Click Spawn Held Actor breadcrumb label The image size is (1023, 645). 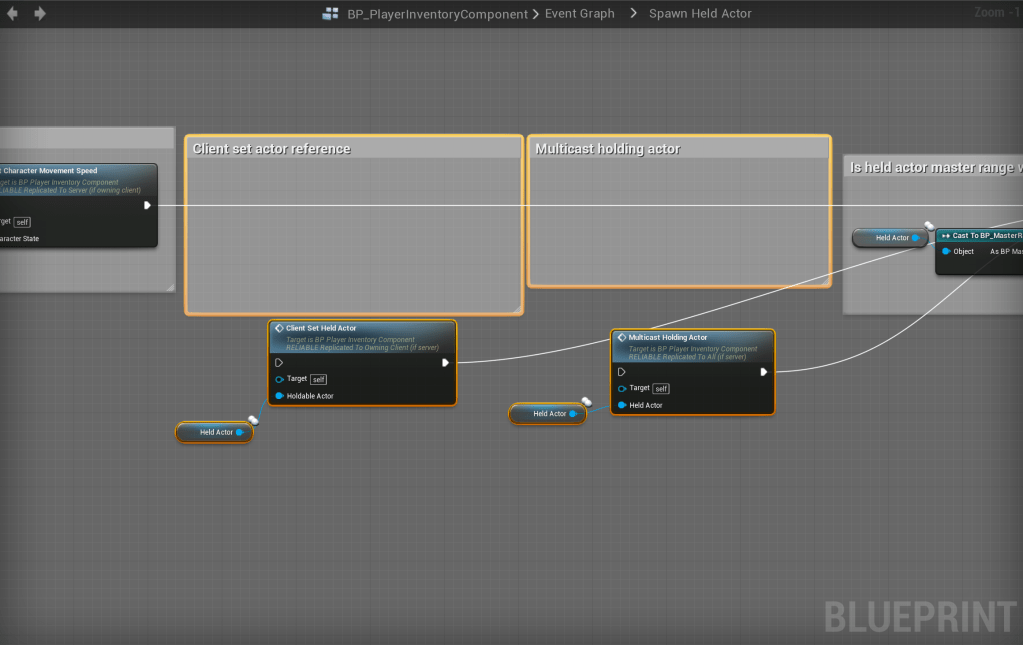point(700,14)
